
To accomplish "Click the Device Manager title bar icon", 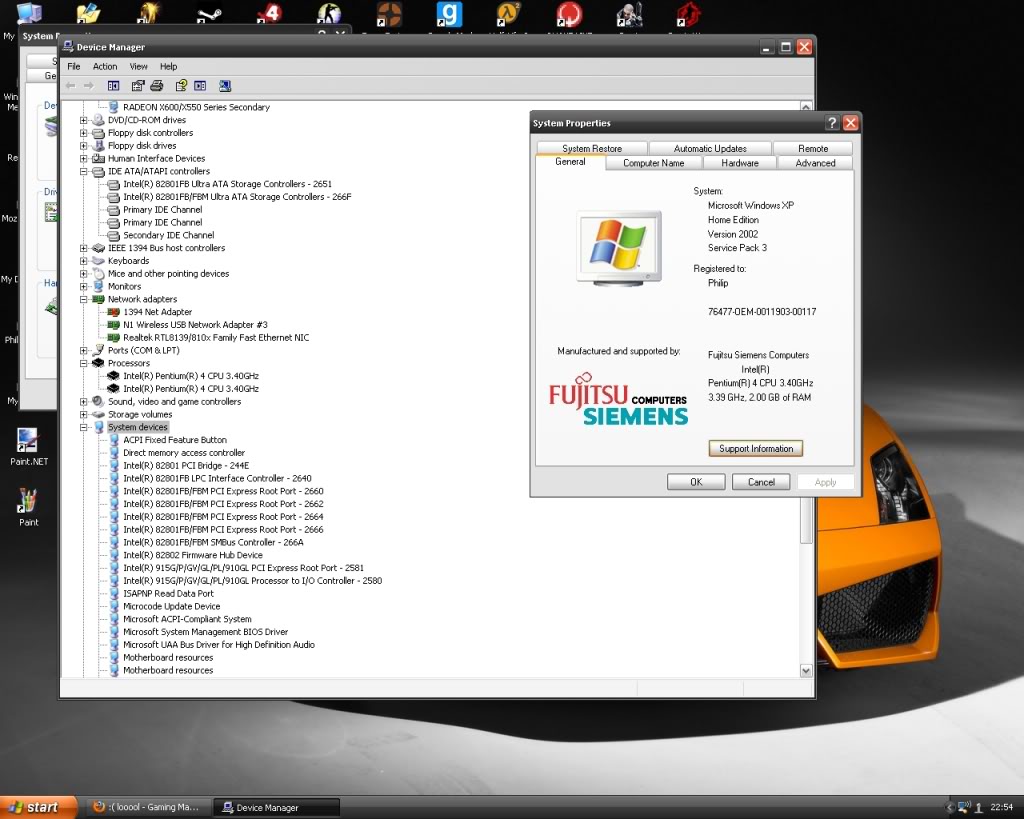I will coord(68,46).
